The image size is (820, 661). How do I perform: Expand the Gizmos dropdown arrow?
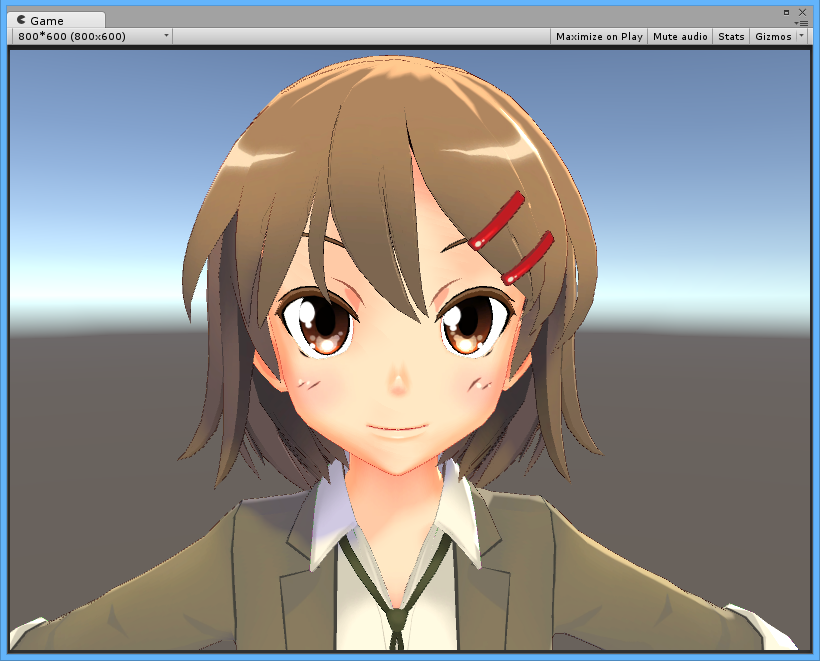[802, 36]
